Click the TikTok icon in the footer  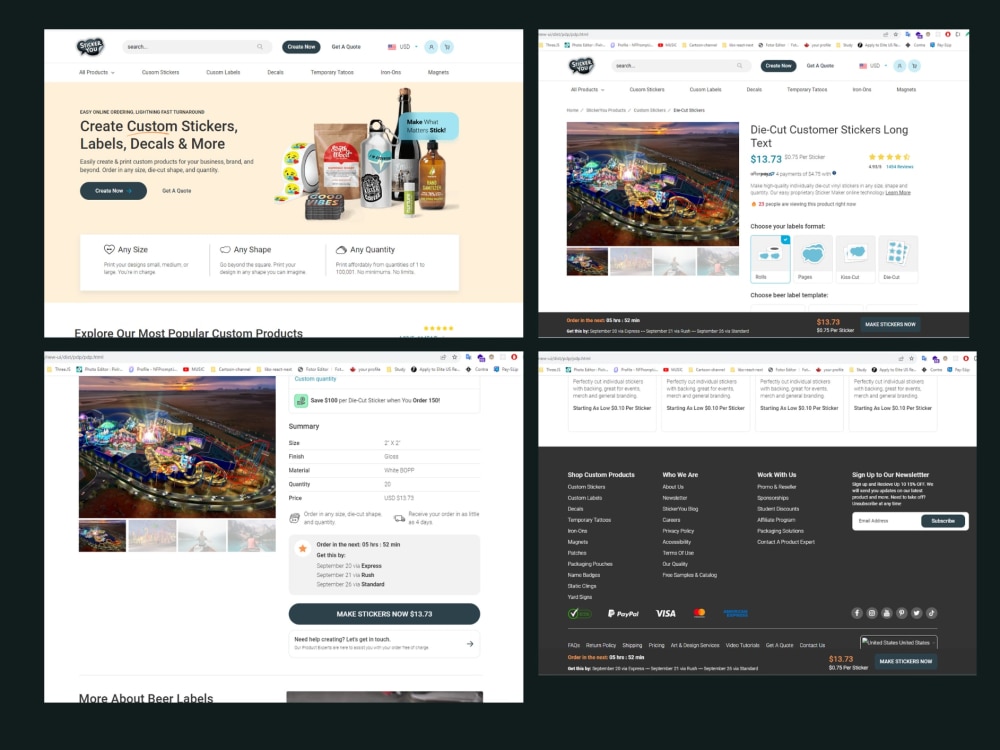click(x=931, y=613)
